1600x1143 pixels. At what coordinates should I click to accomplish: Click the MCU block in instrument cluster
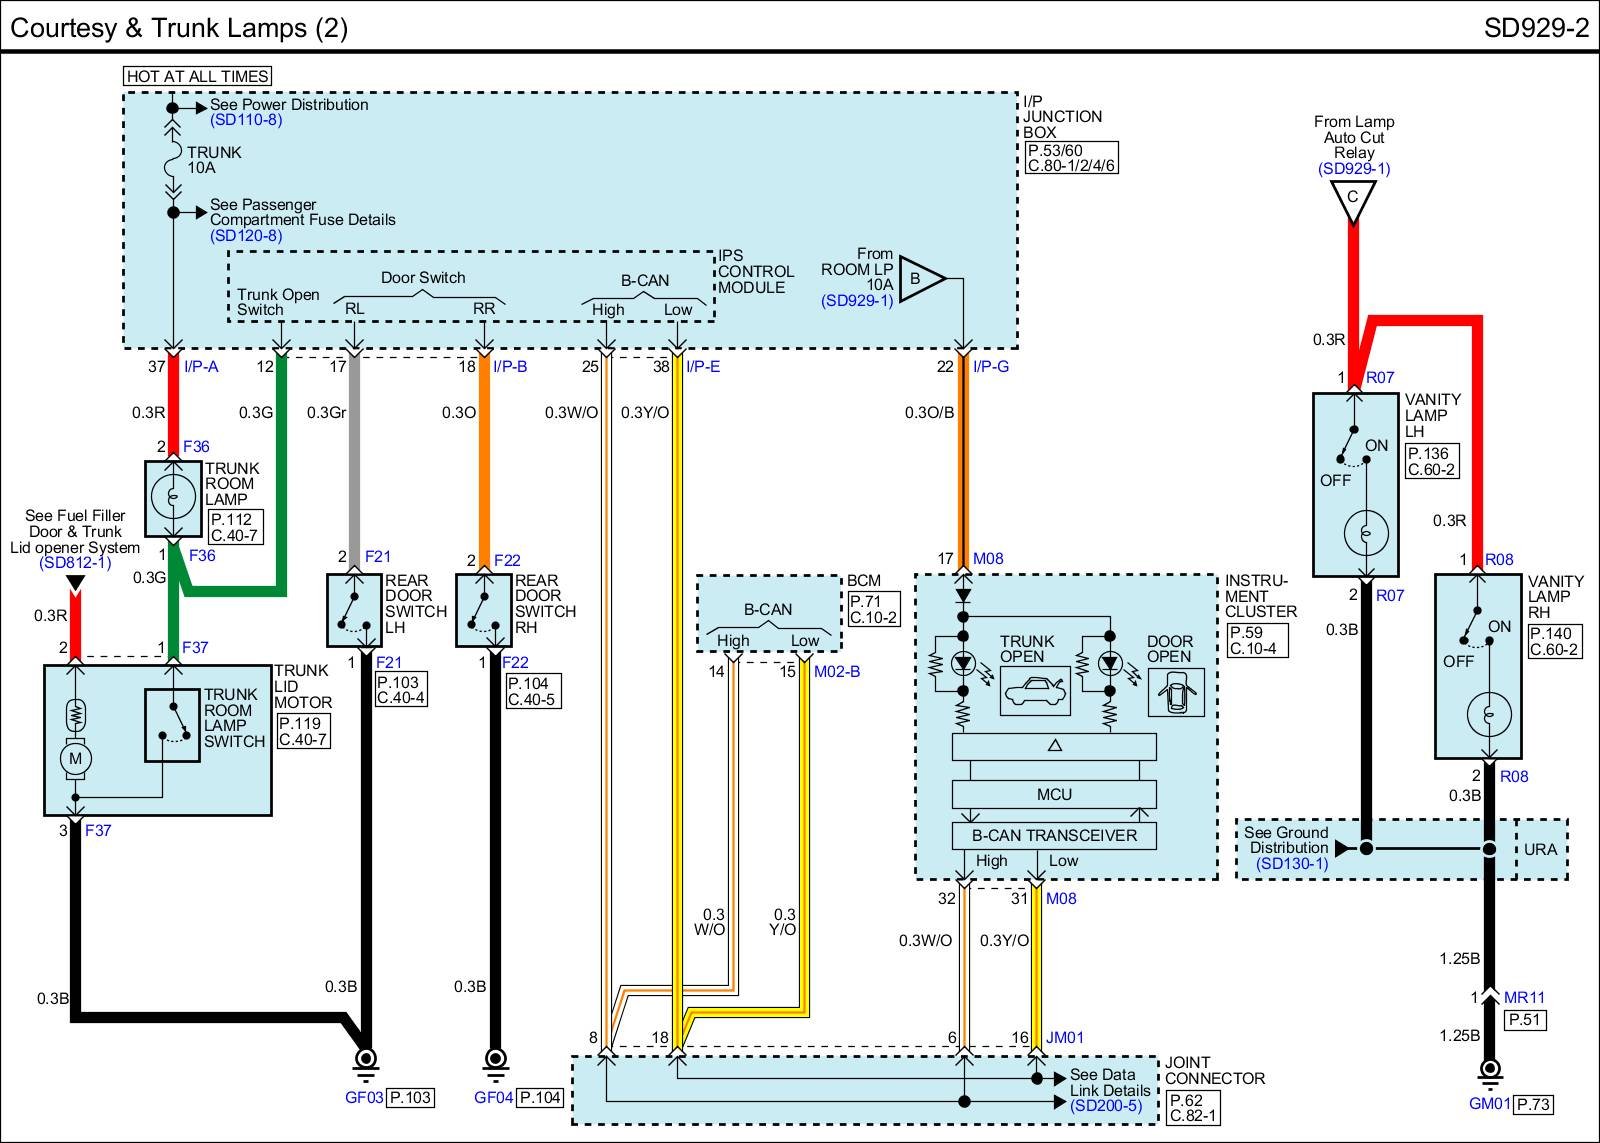(x=1054, y=795)
